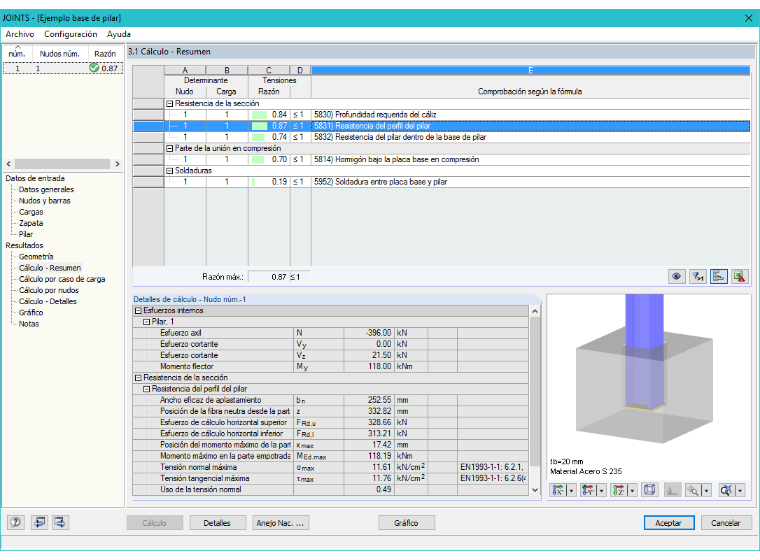Click the help question mark icon
The width and height of the screenshot is (760, 560).
16,522
